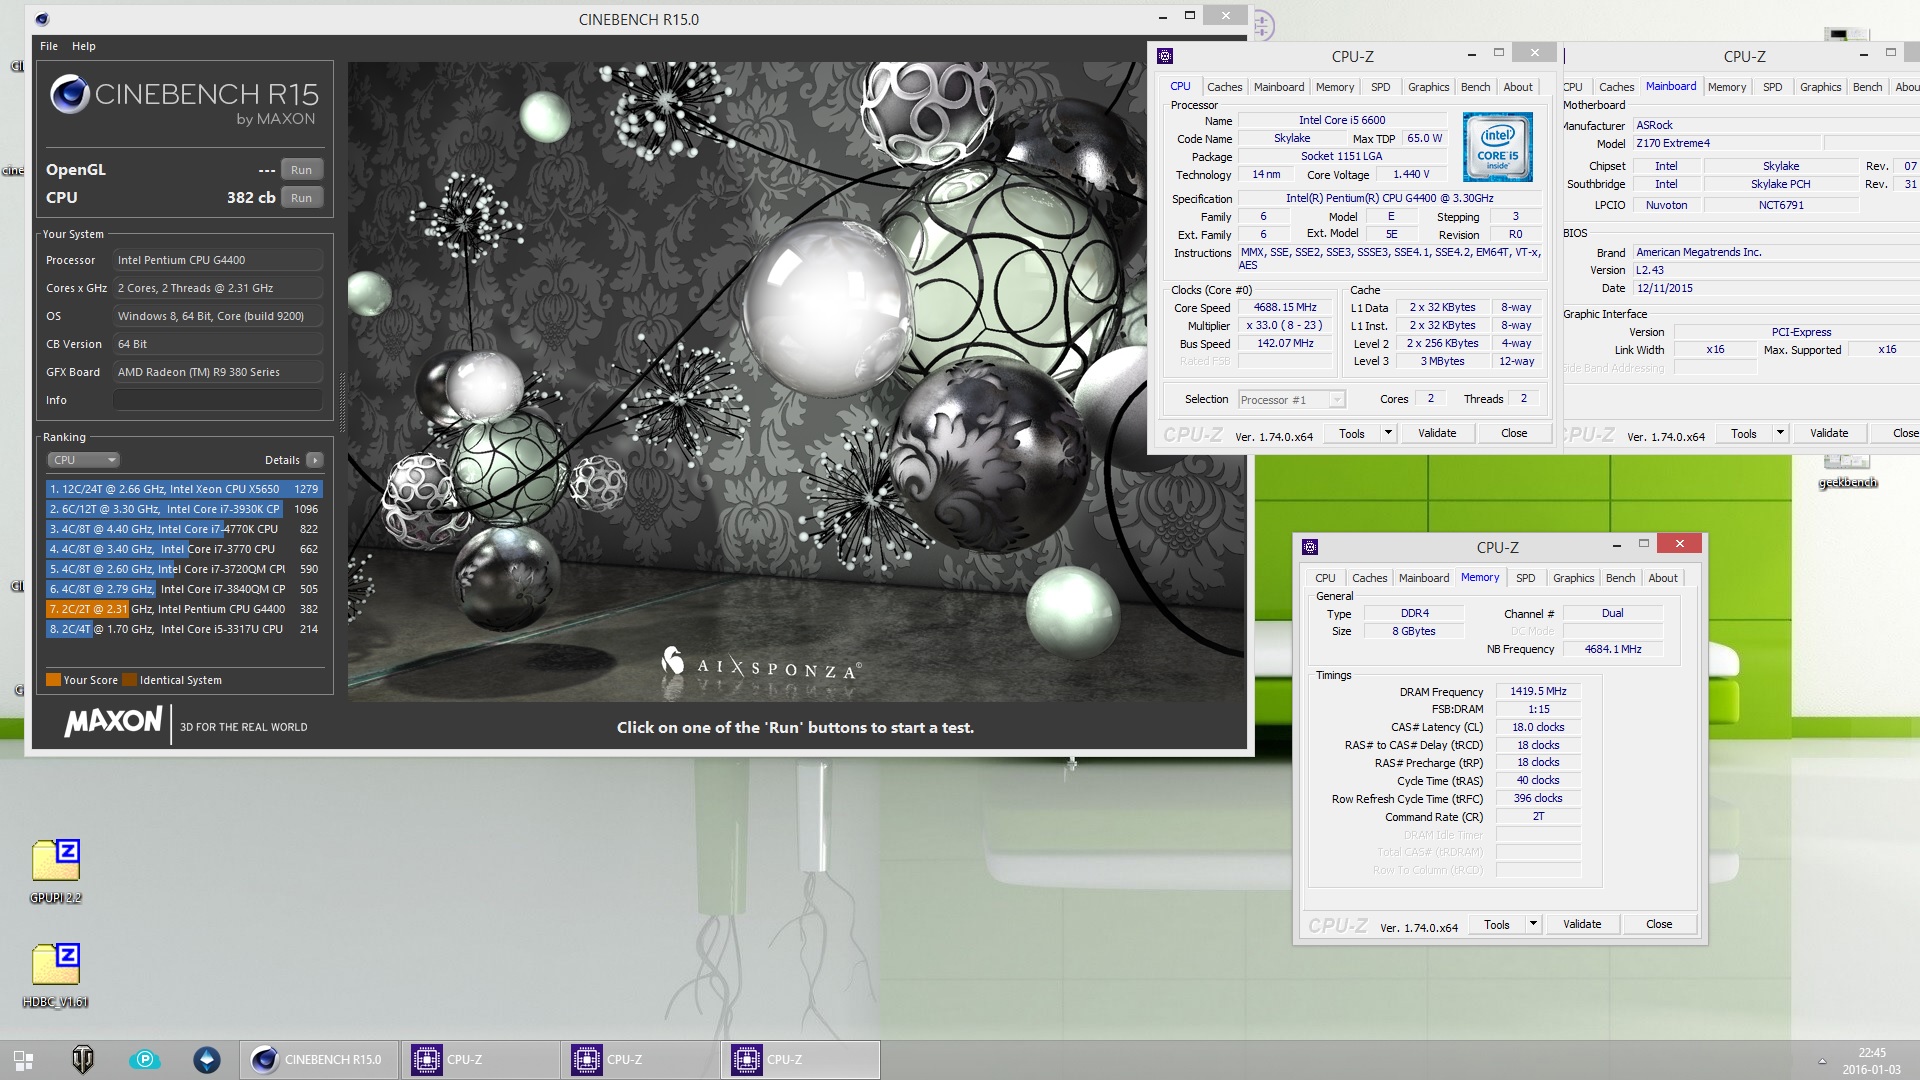Click Validate in CPU-Z processor window
Viewport: 1920px width, 1080px height.
coord(1437,433)
